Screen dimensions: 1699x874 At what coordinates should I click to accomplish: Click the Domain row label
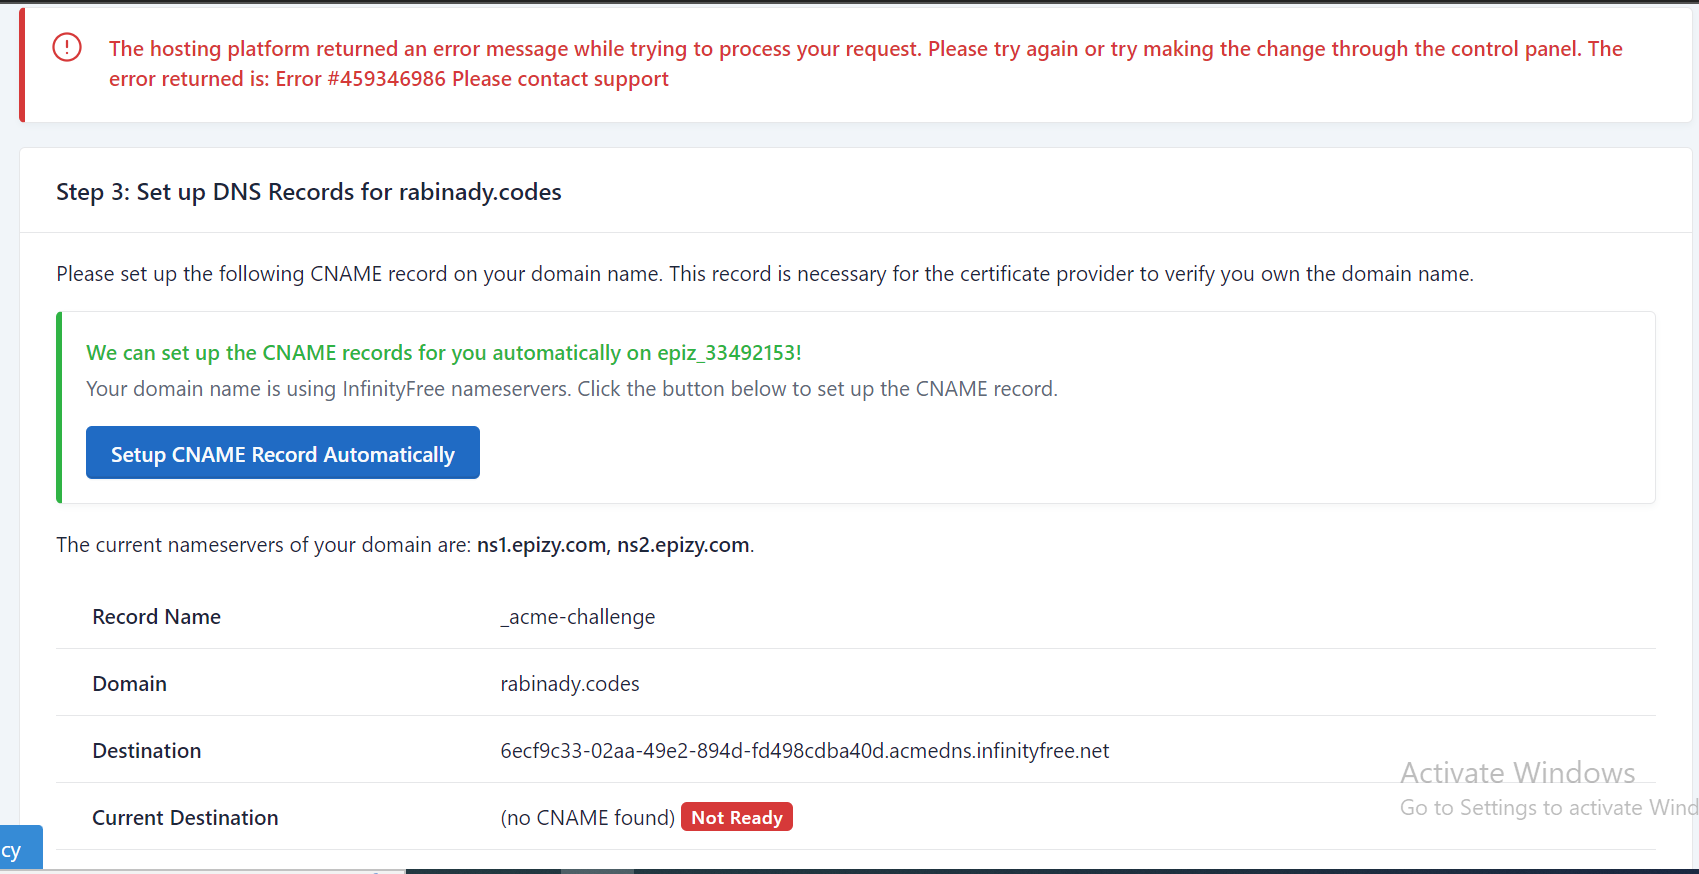coord(129,684)
